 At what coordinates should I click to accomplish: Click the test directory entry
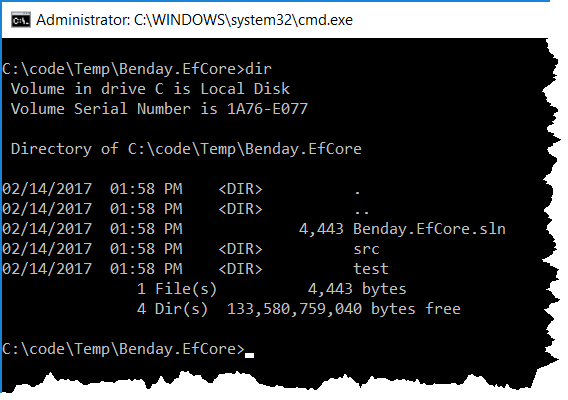371,269
